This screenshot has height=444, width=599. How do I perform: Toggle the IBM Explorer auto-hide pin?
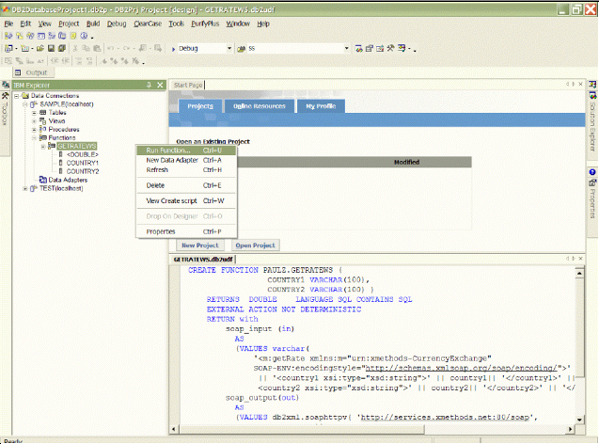[x=149, y=85]
